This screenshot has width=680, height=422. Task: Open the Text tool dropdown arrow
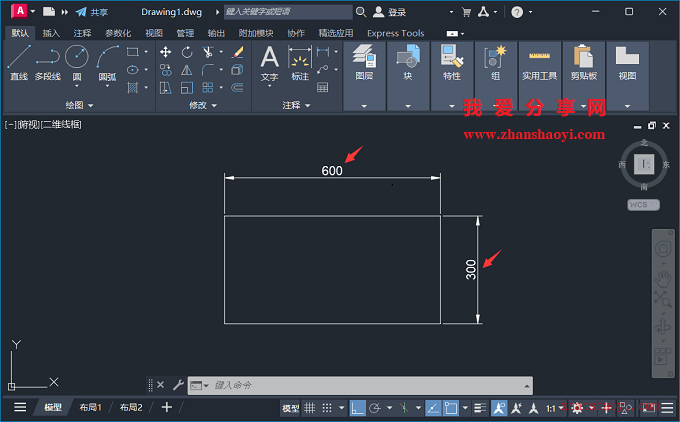pos(269,86)
